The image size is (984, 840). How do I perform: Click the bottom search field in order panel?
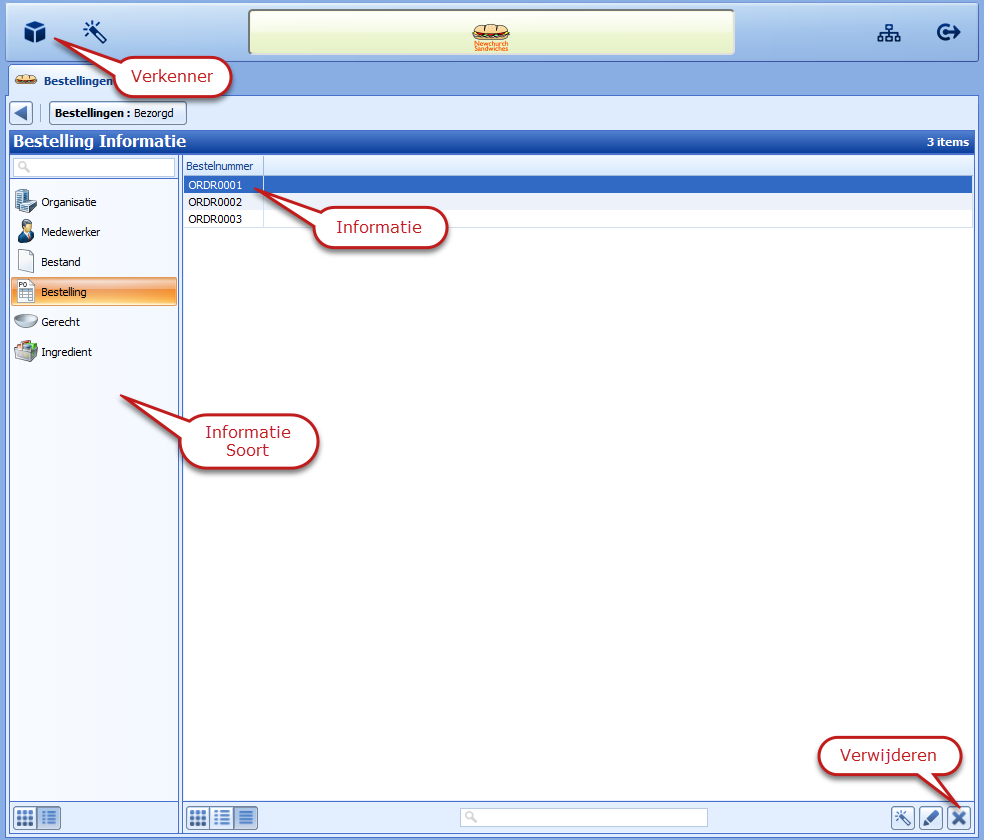(584, 817)
